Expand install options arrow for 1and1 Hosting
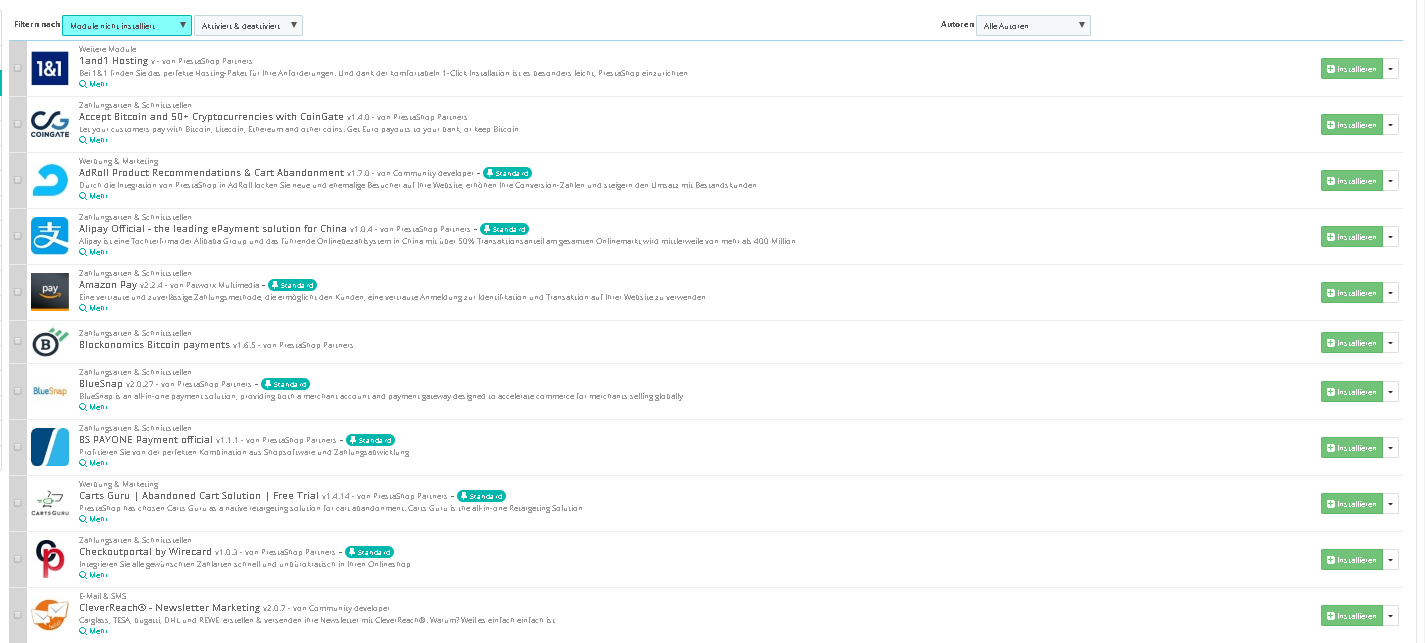This screenshot has height=643, width=1425. pos(1391,69)
